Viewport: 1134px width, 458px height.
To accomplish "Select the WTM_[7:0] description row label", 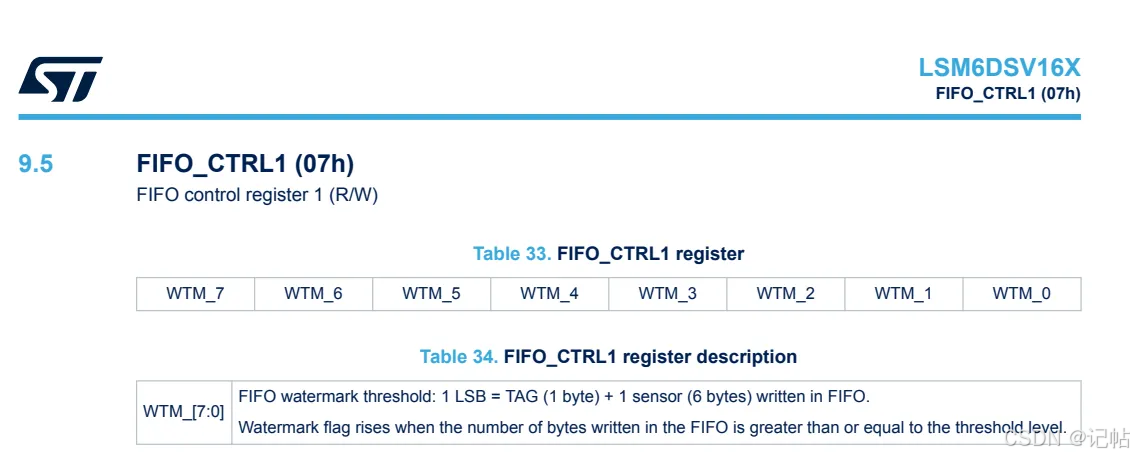I will tap(183, 411).
